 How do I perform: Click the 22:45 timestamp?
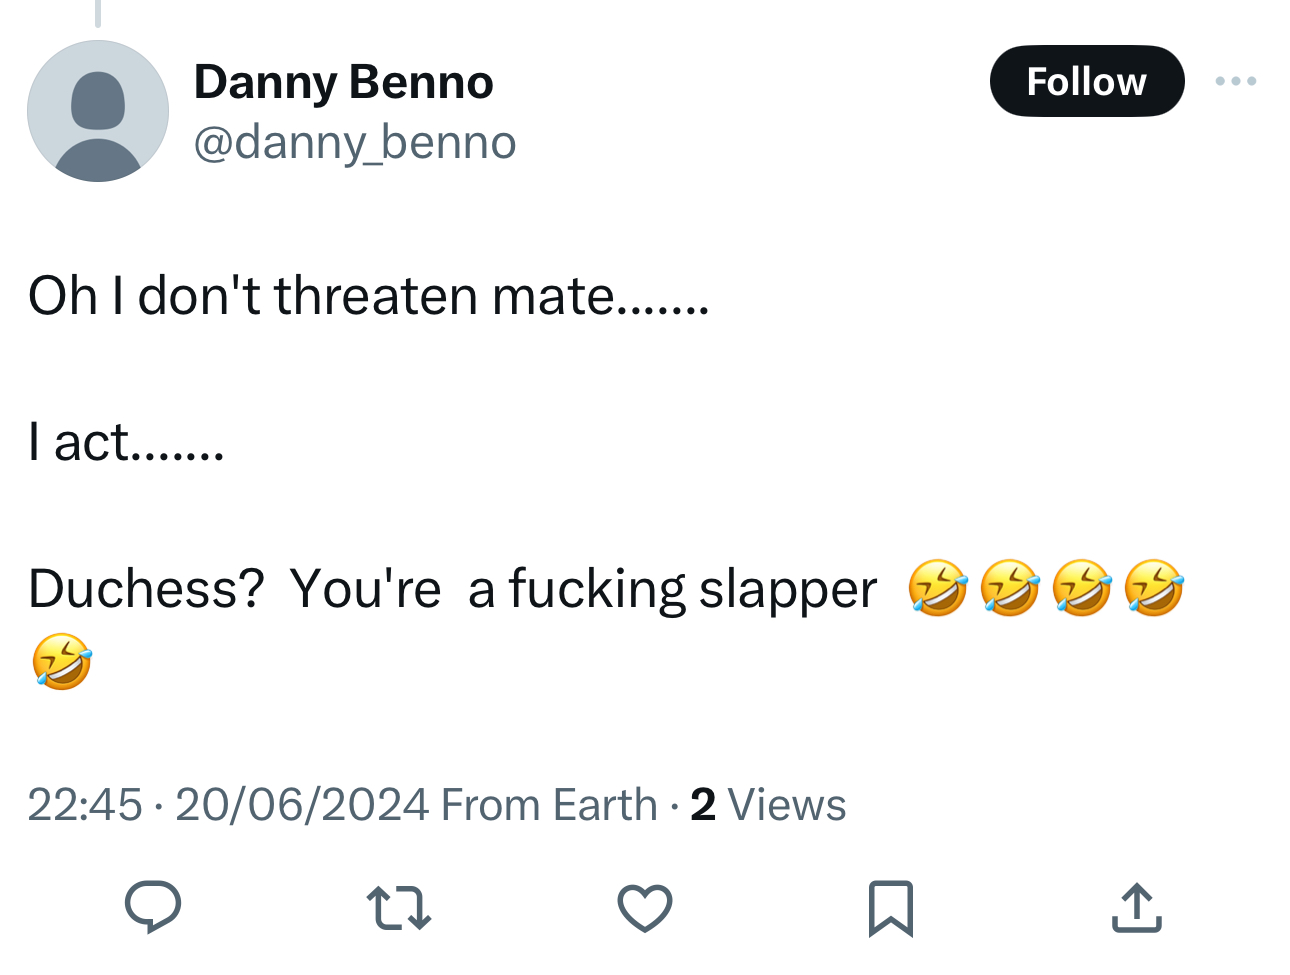click(85, 805)
